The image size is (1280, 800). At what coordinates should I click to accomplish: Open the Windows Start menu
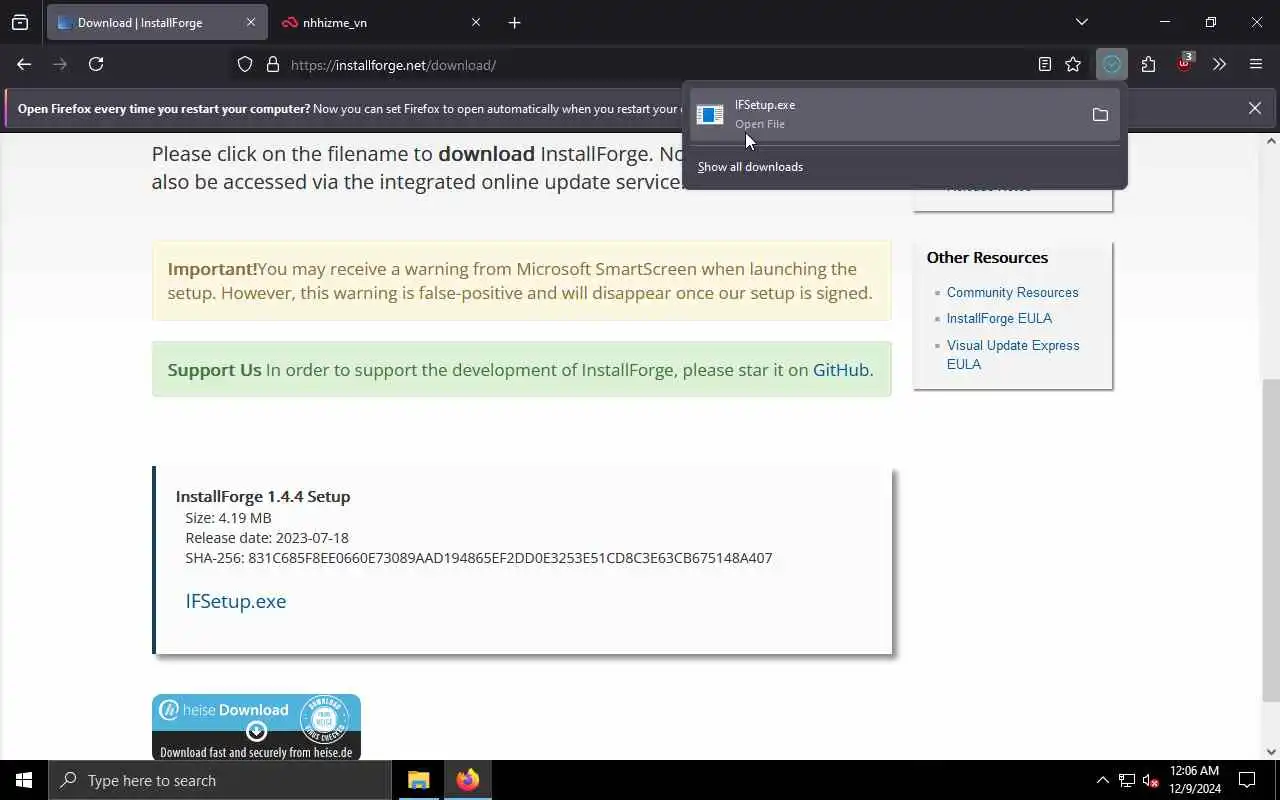(24, 780)
